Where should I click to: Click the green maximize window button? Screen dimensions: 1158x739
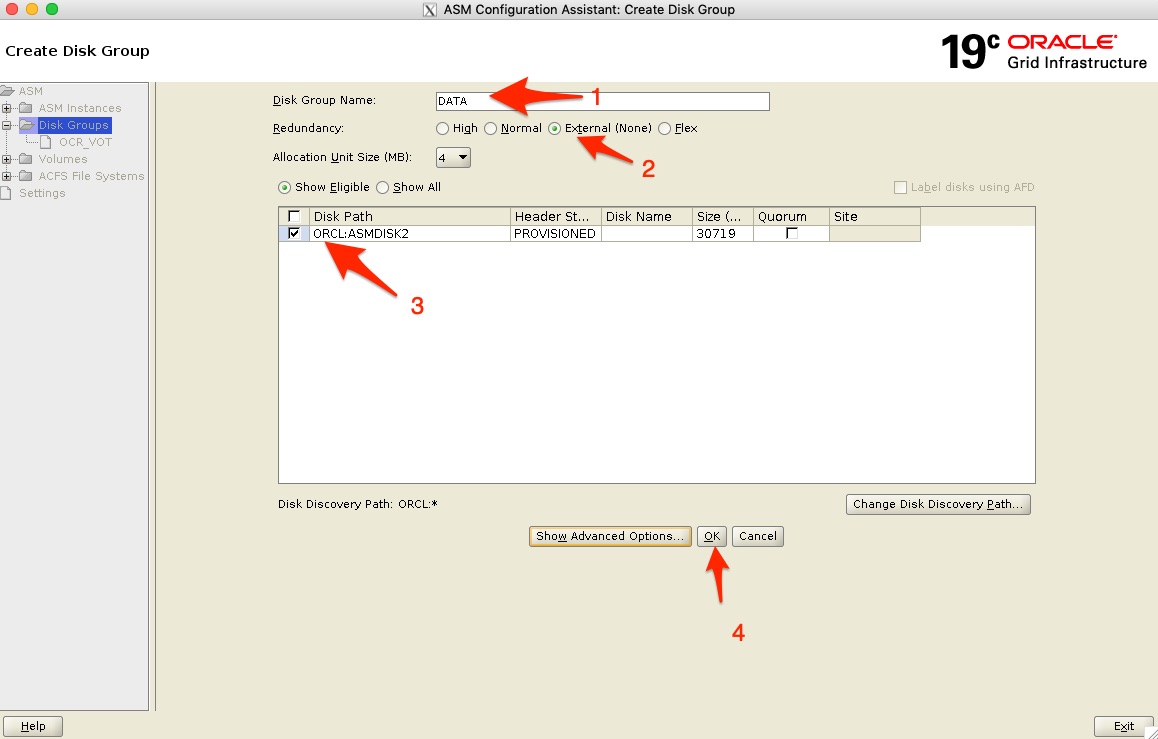(52, 9)
